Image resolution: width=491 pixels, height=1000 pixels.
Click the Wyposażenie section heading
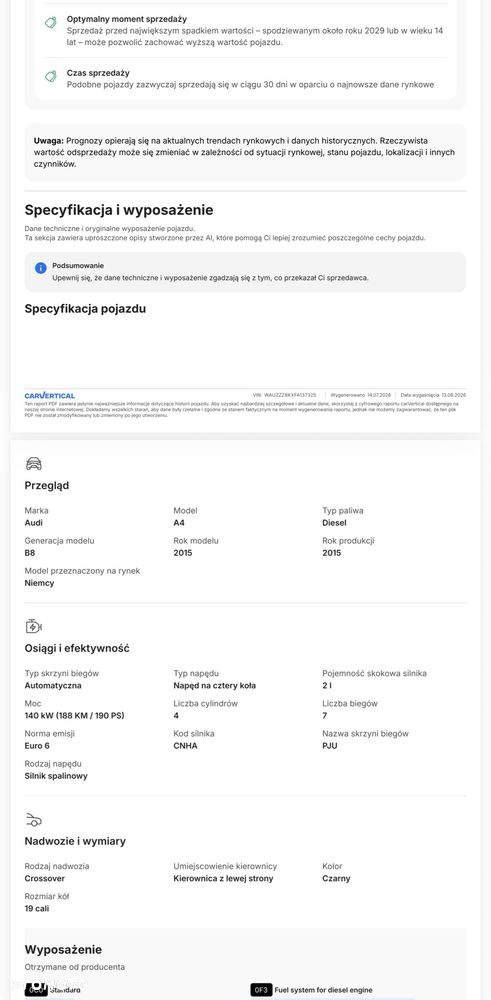[x=63, y=950]
